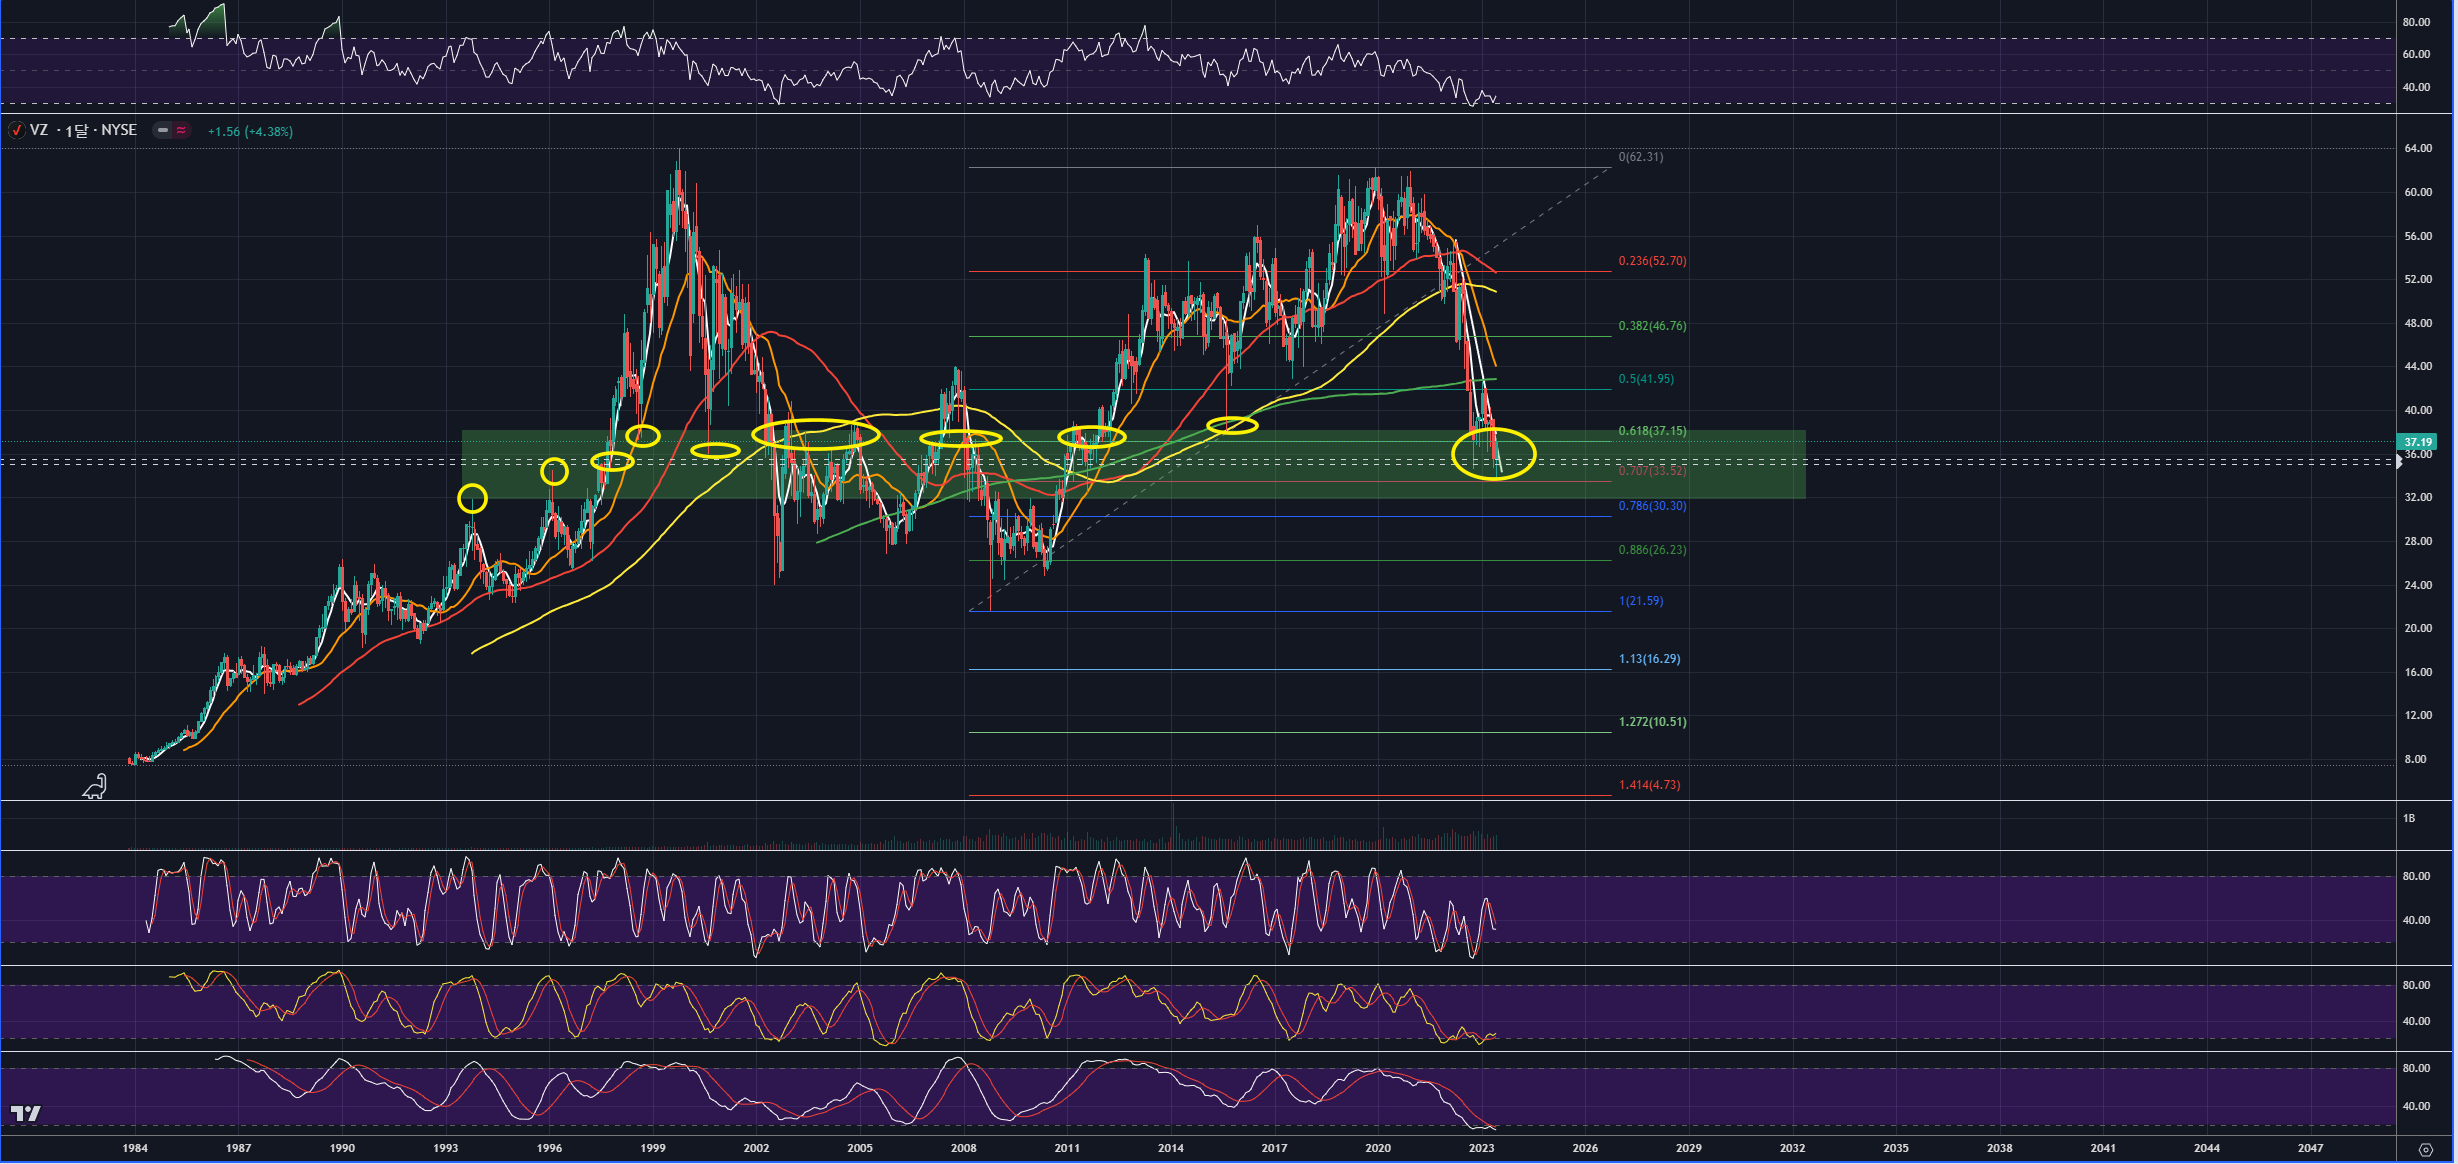Click the 1.272(10.51) Fibonacci extension label
Viewport: 2458px width, 1164px height.
click(1652, 722)
